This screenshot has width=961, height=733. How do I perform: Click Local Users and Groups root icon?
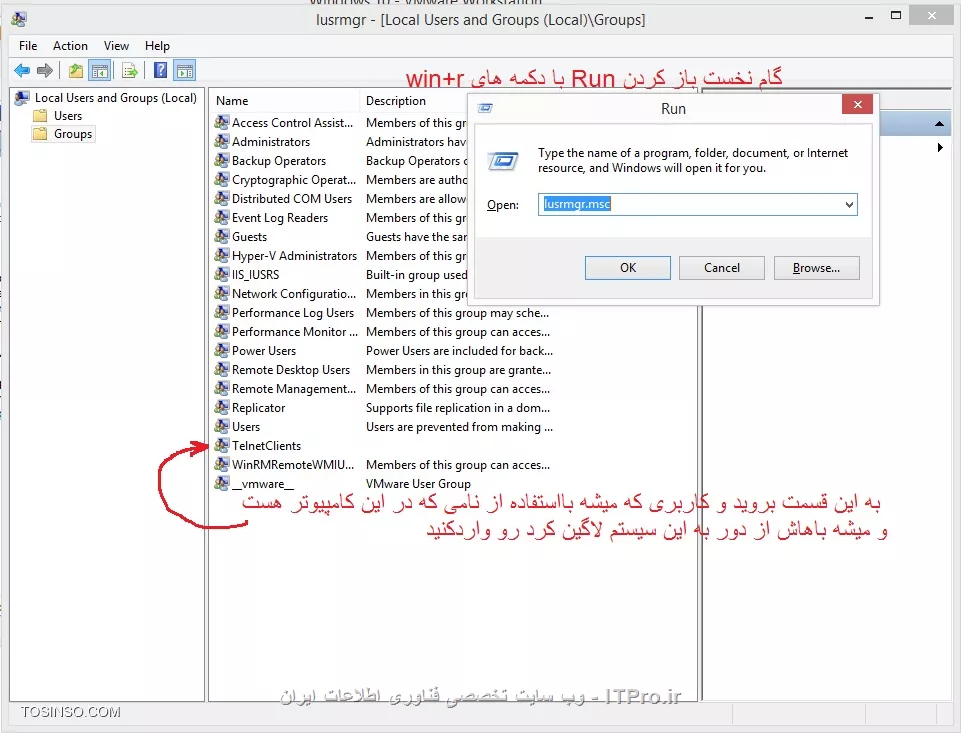pos(22,98)
